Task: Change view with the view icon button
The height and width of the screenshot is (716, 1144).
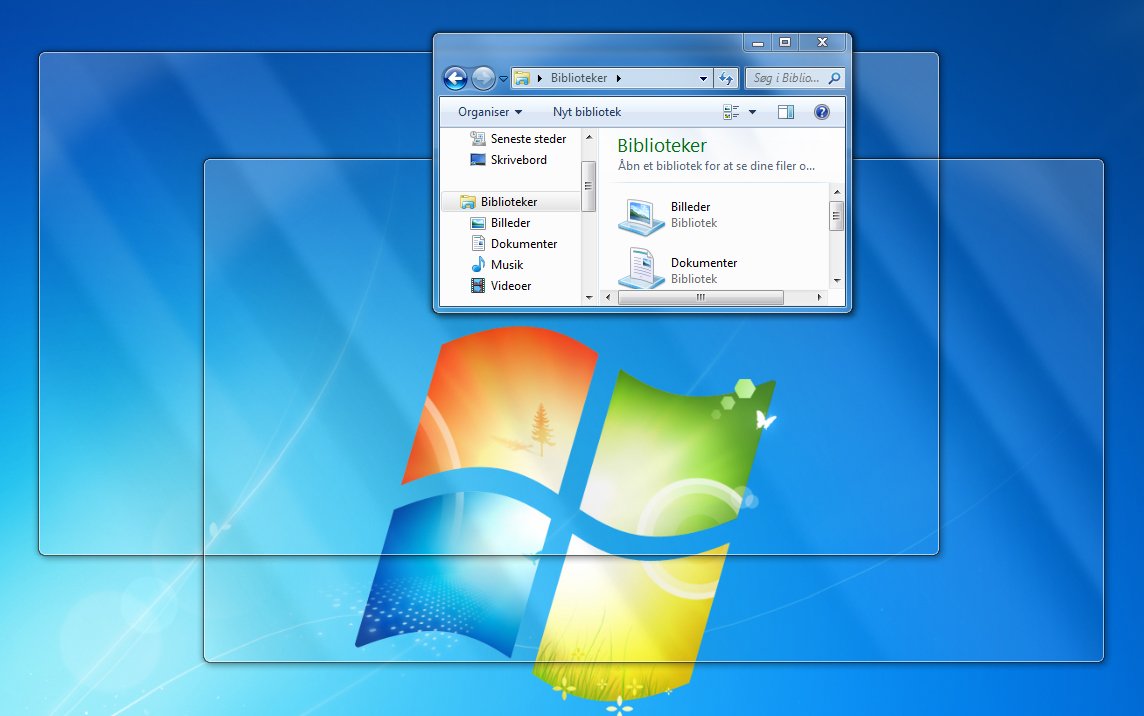Action: [x=731, y=112]
